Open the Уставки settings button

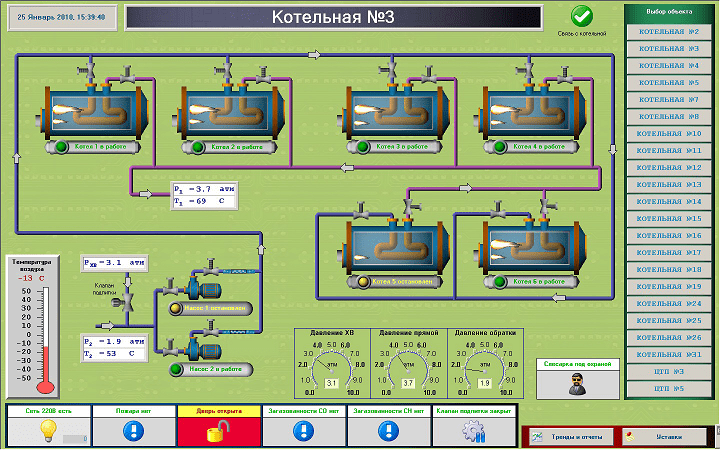pos(664,437)
